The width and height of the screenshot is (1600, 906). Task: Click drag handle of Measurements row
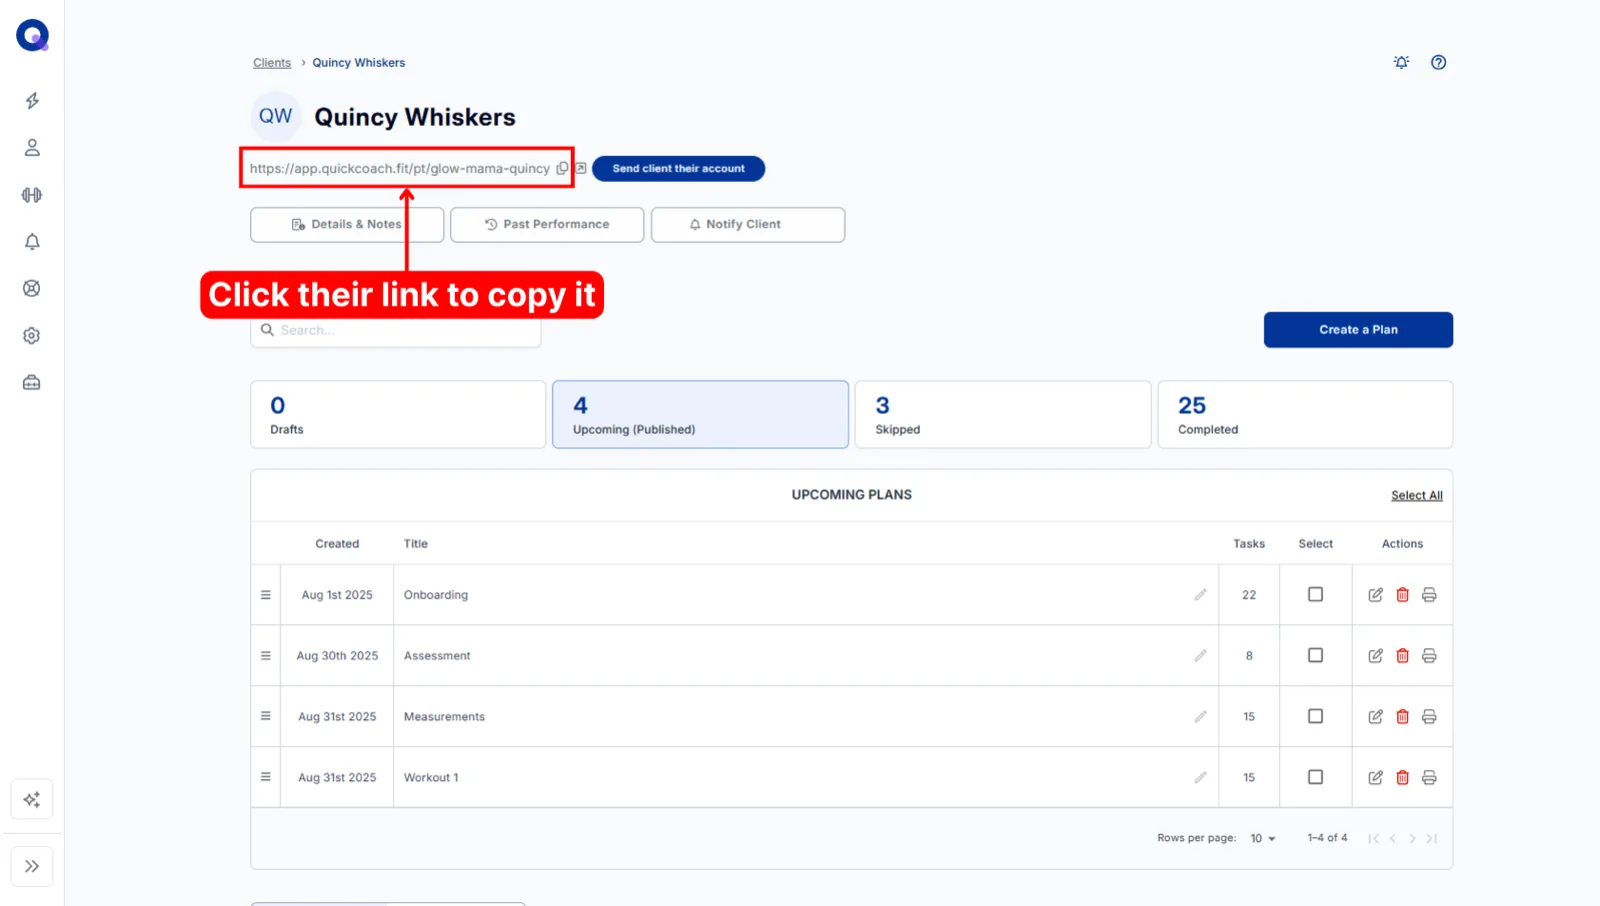click(x=266, y=716)
